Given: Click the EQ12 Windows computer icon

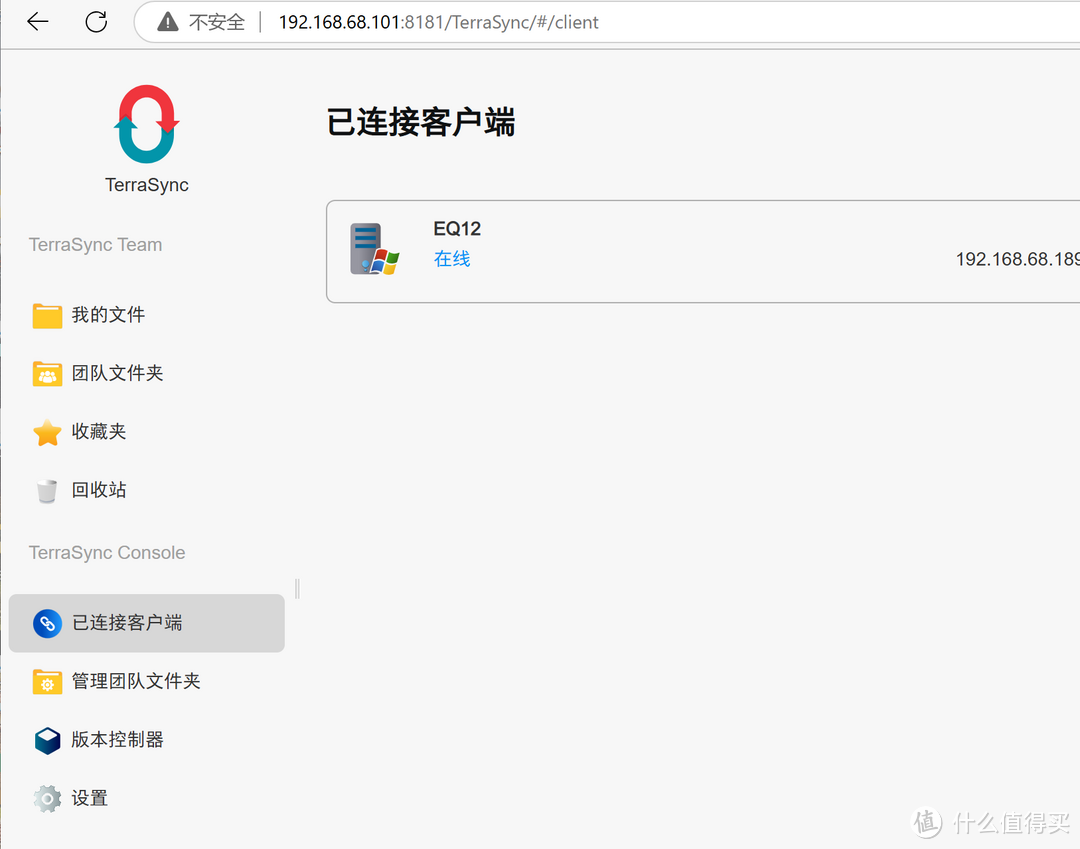Looking at the screenshot, I should 374,249.
